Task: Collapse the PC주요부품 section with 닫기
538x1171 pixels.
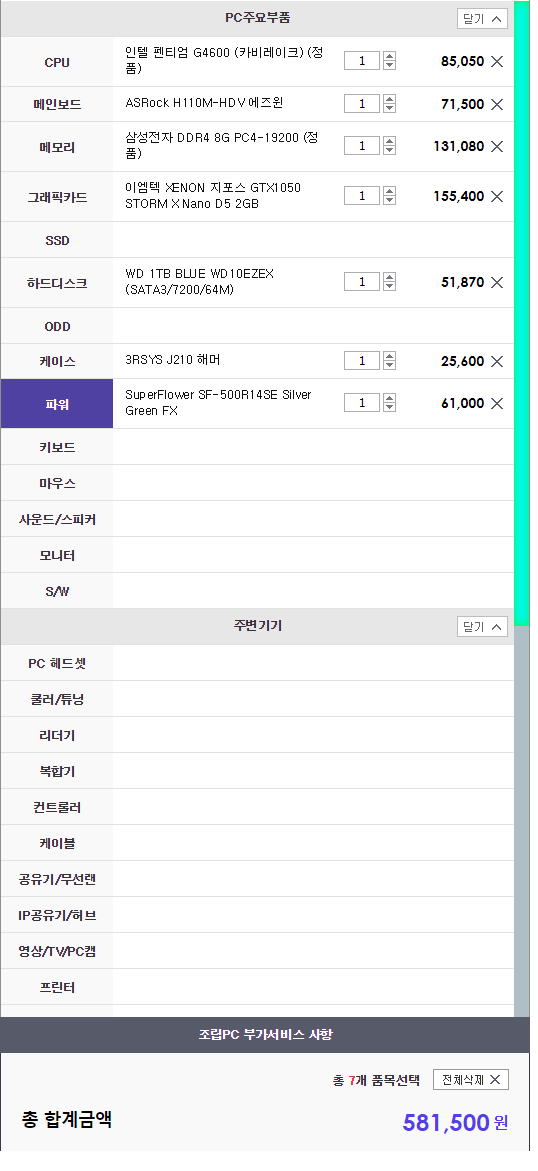Action: pos(482,19)
